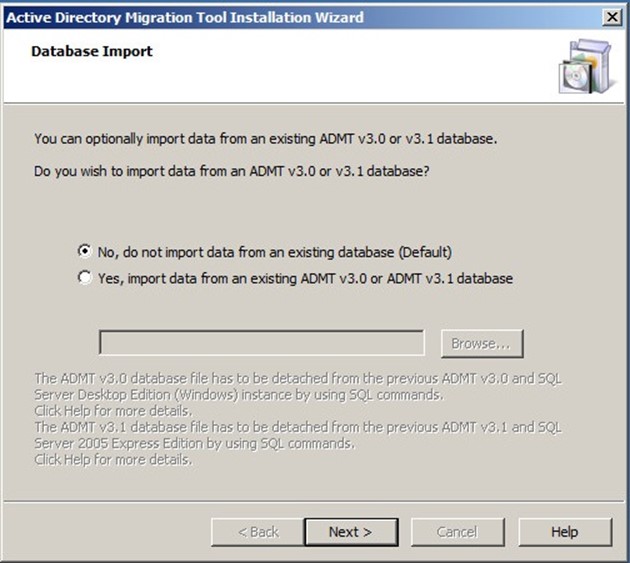The height and width of the screenshot is (563, 630).
Task: Close the Installation Wizard window
Action: (x=612, y=17)
